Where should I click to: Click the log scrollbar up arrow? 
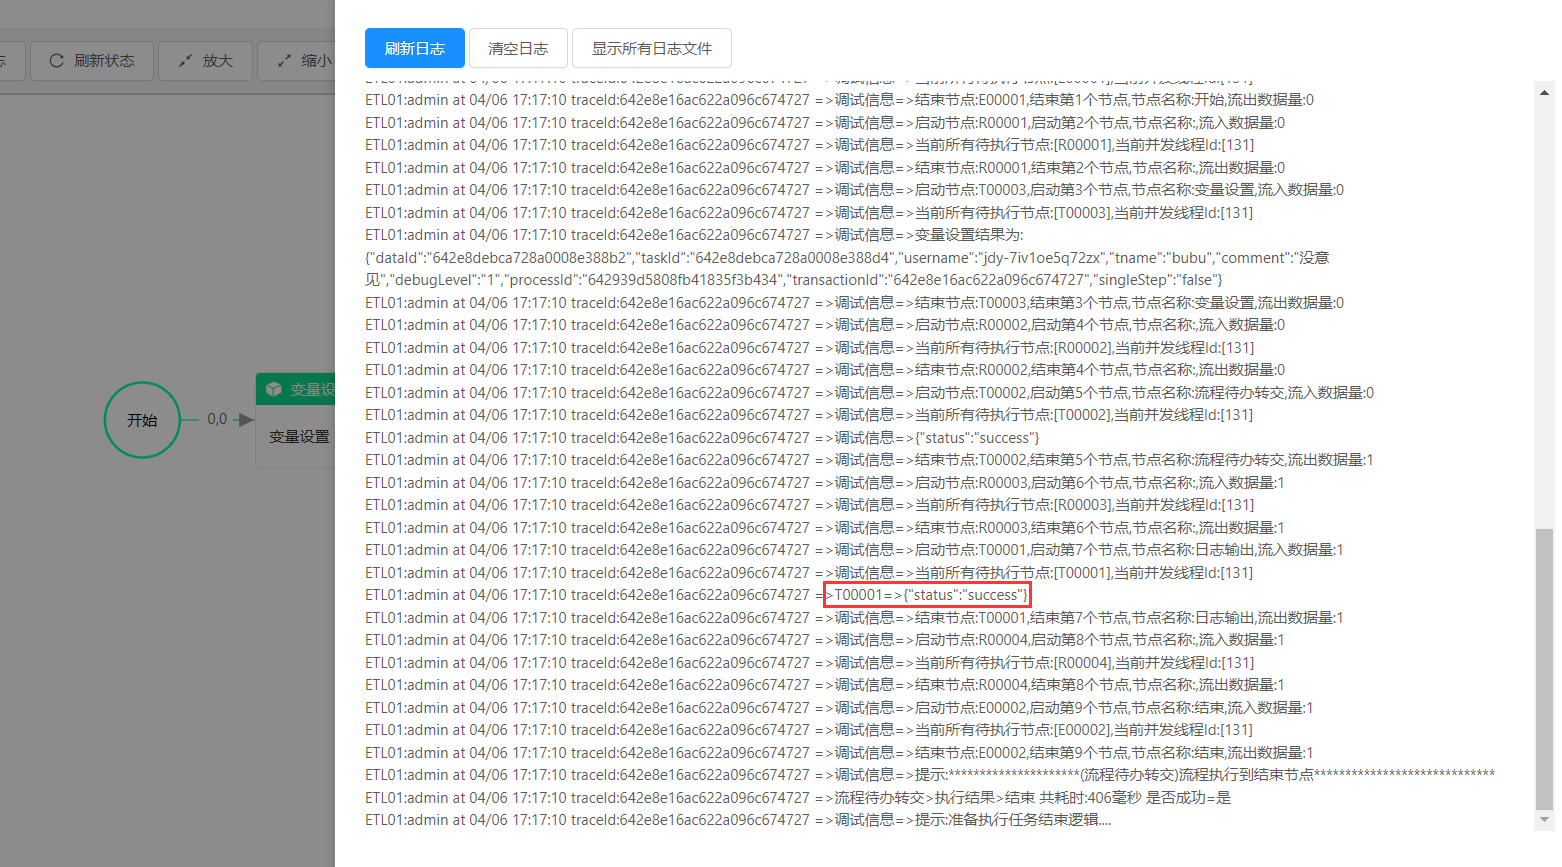(x=1544, y=93)
